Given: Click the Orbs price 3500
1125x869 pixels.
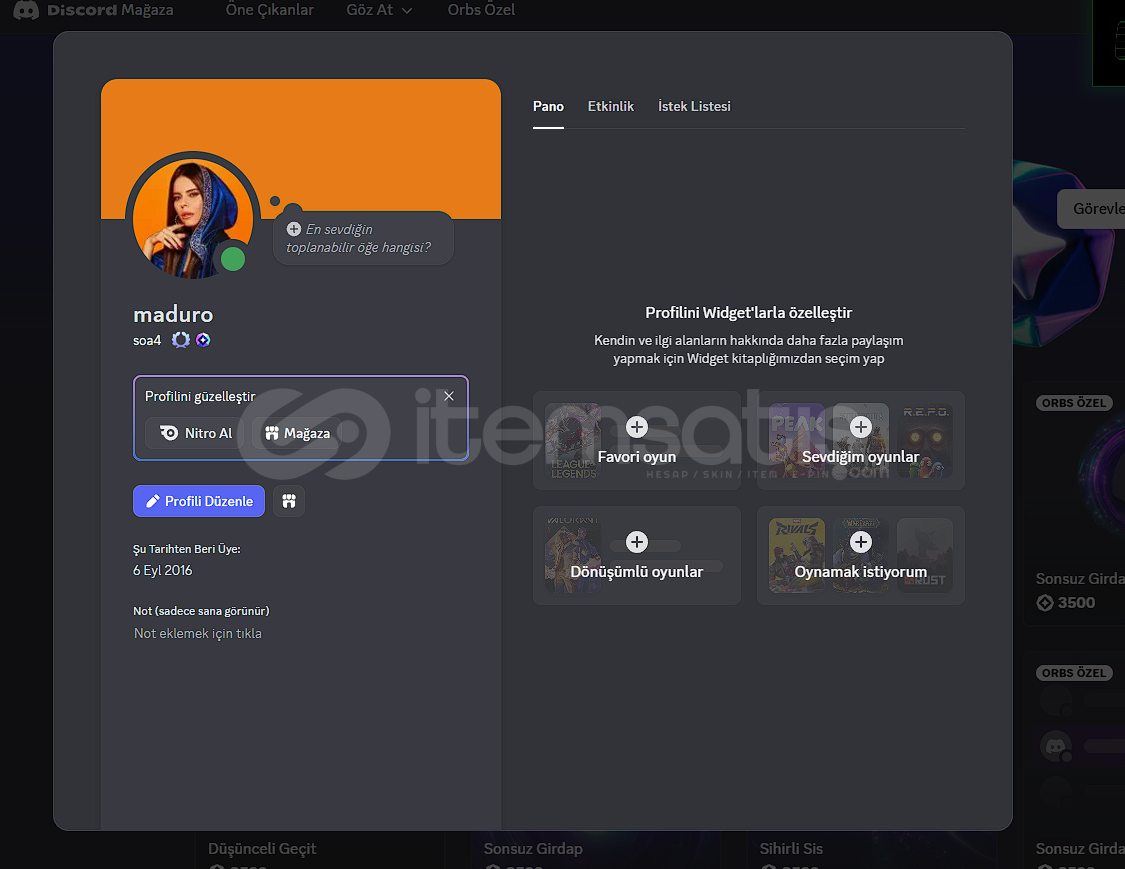Looking at the screenshot, I should pyautogui.click(x=1066, y=603).
